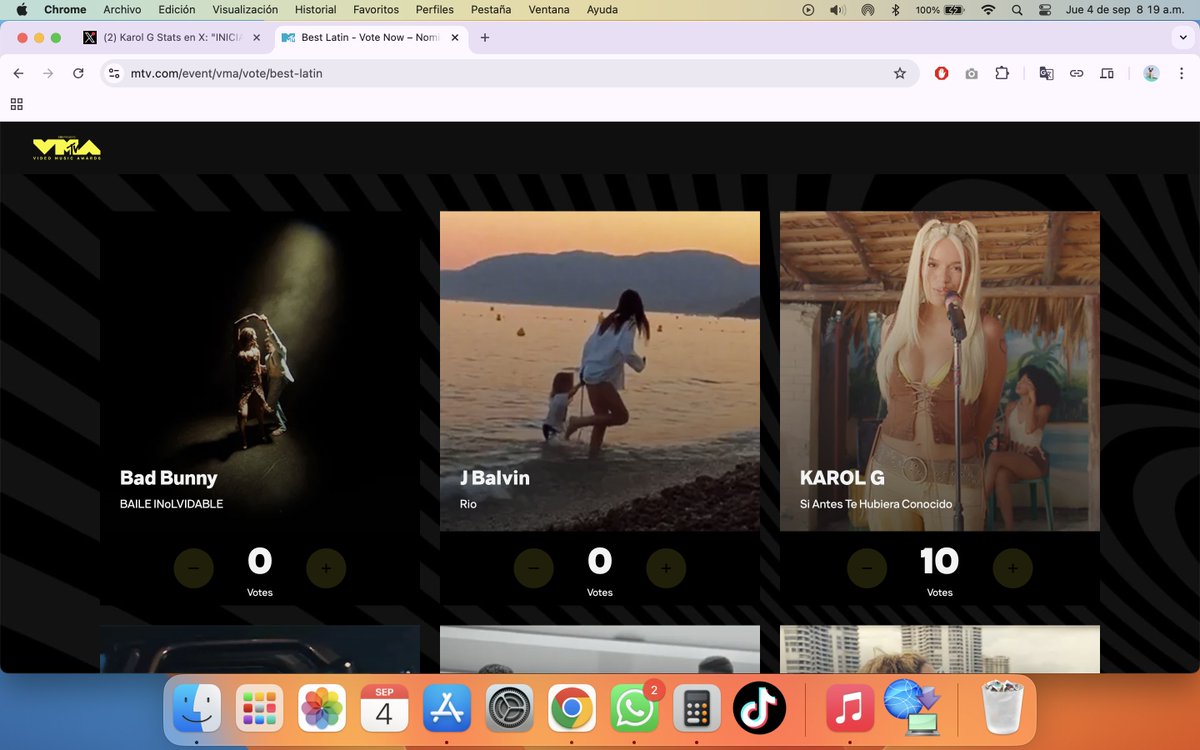This screenshot has width=1200, height=750.
Task: Open the Favoritos menu
Action: click(376, 9)
